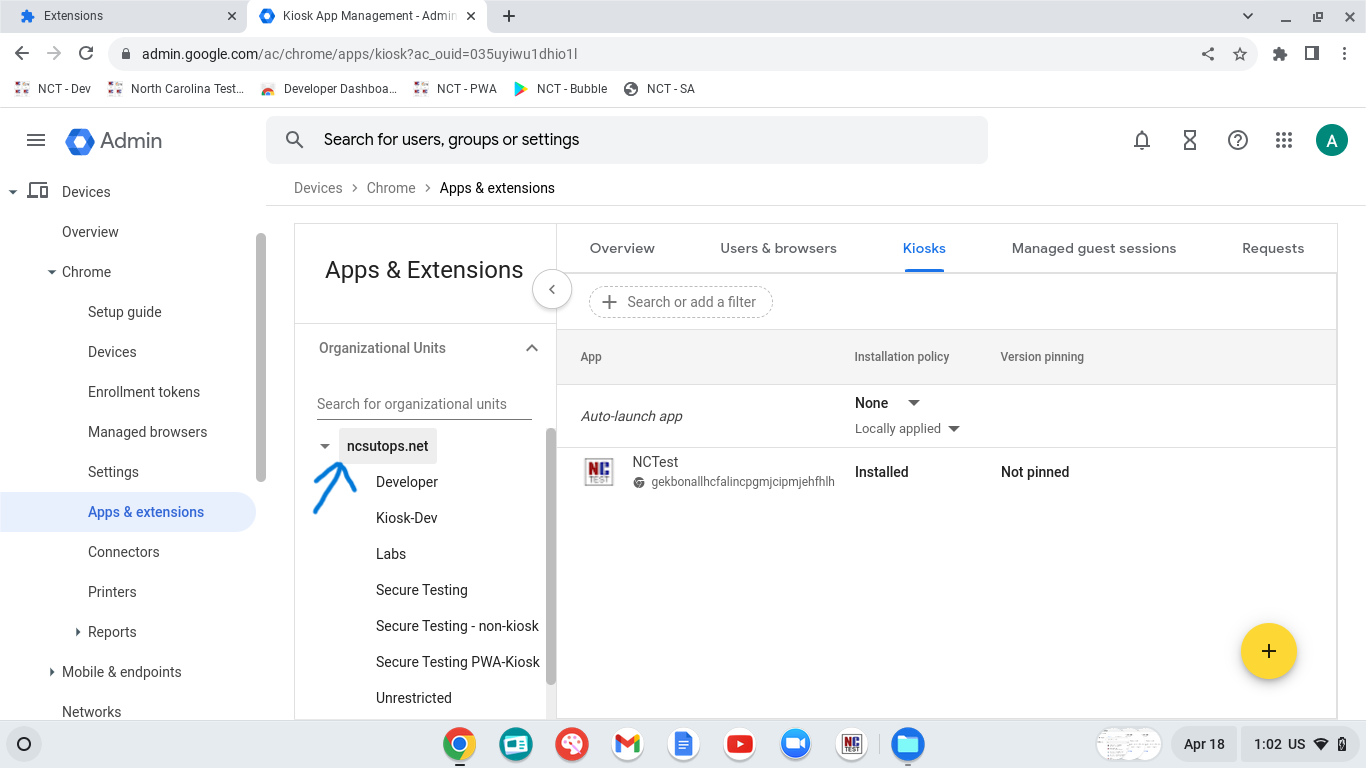Open the None installation policy dropdown
The width and height of the screenshot is (1366, 768).
[887, 403]
